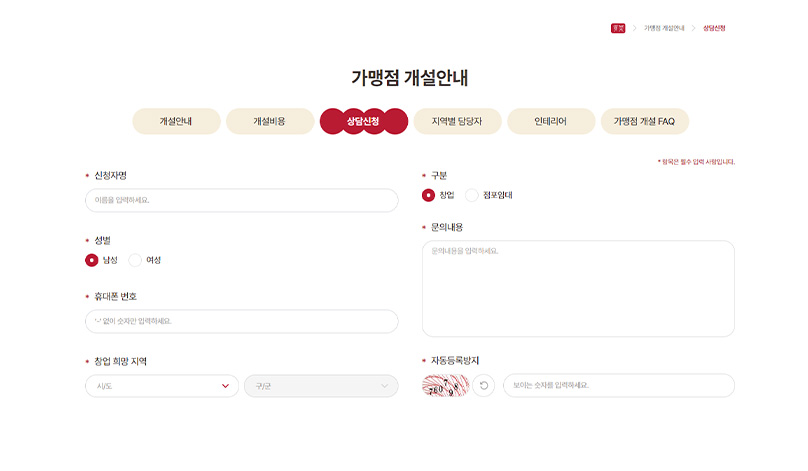Click the required fields notice text
The width and height of the screenshot is (808, 471).
696,162
